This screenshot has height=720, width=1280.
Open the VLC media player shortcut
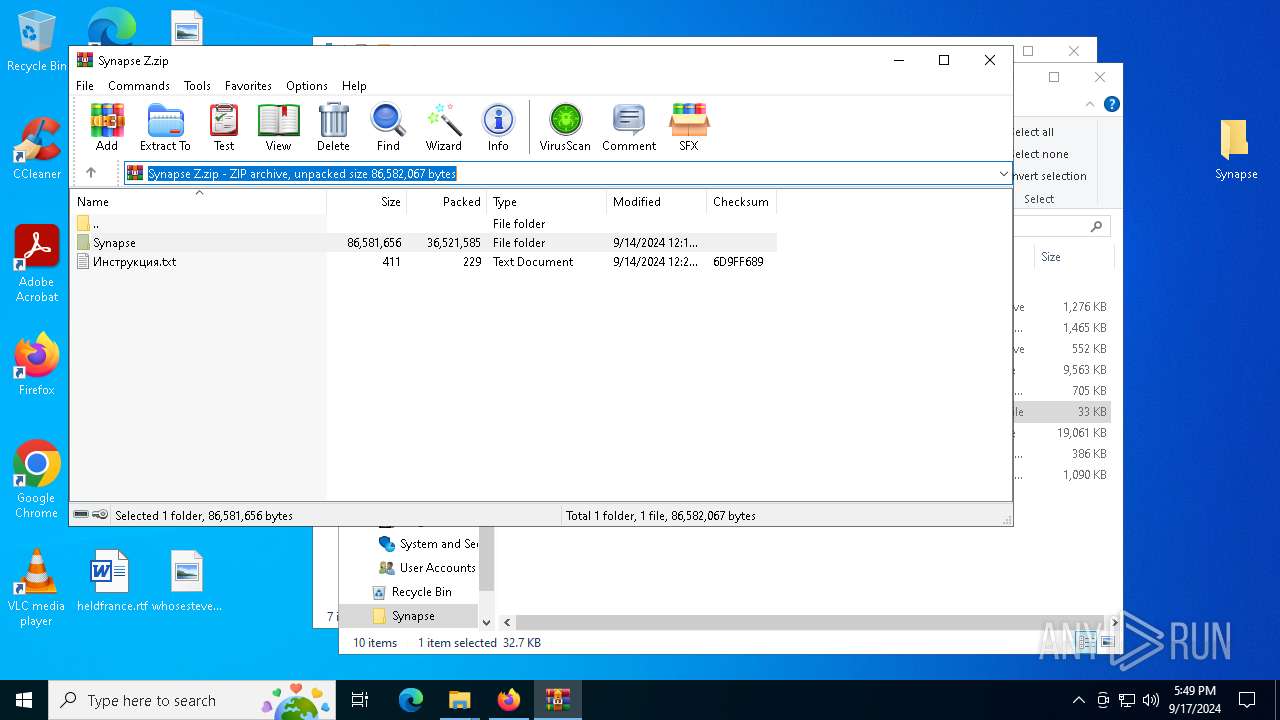(x=37, y=588)
